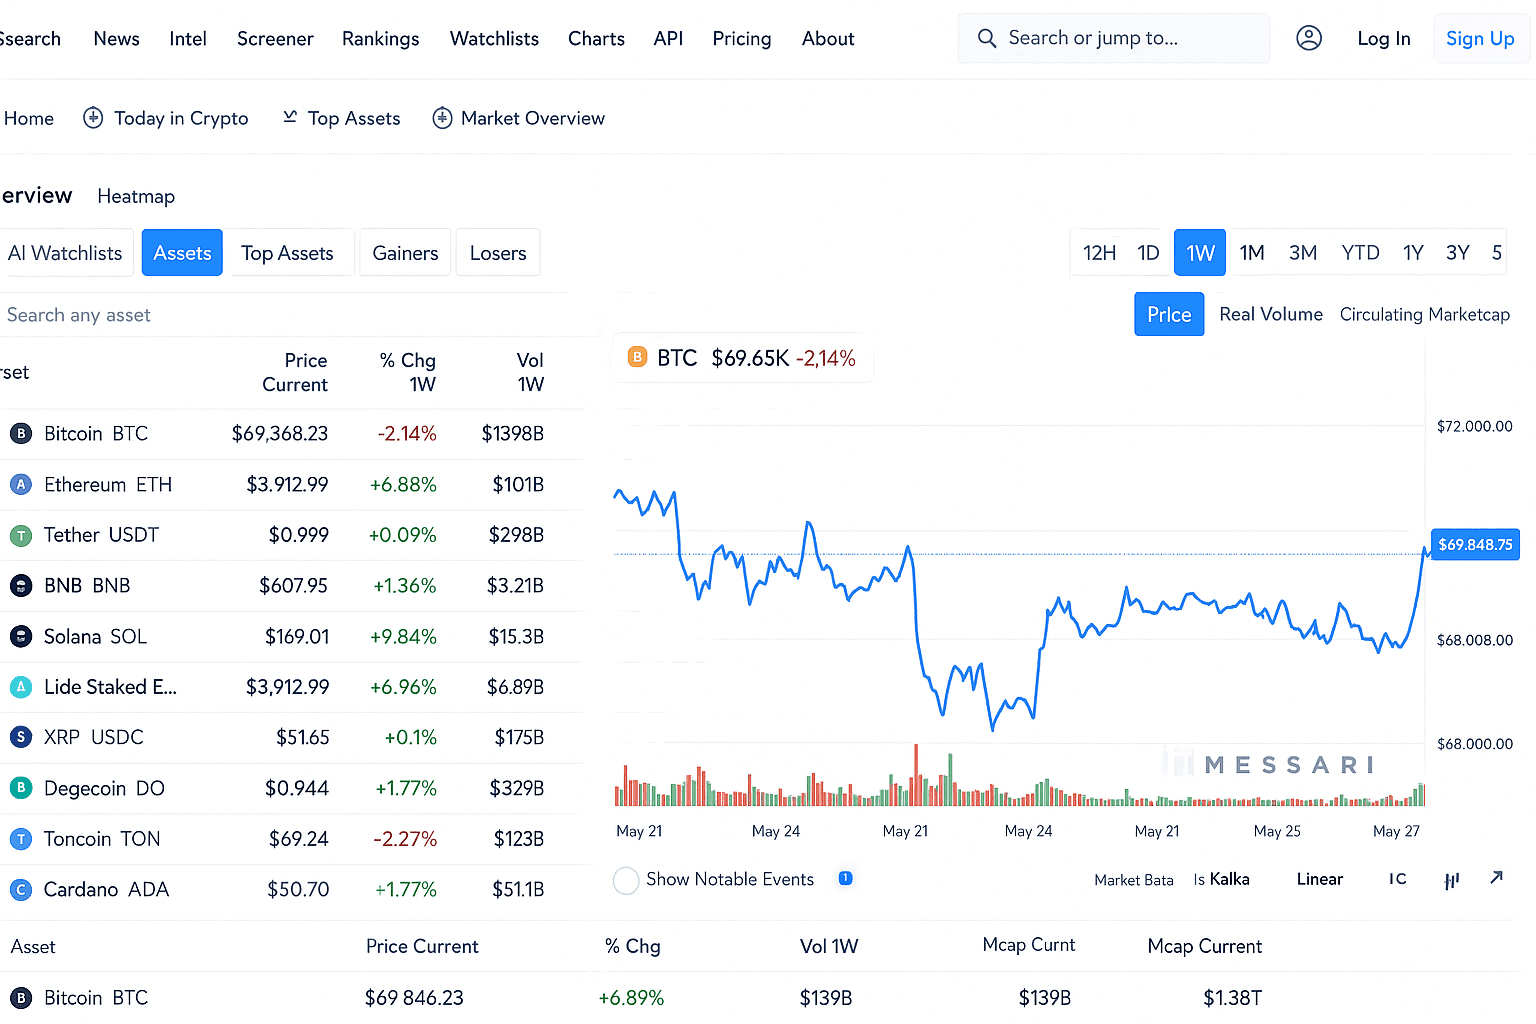Select the 3M time range
This screenshot has height=1024, width=1536.
(x=1303, y=253)
